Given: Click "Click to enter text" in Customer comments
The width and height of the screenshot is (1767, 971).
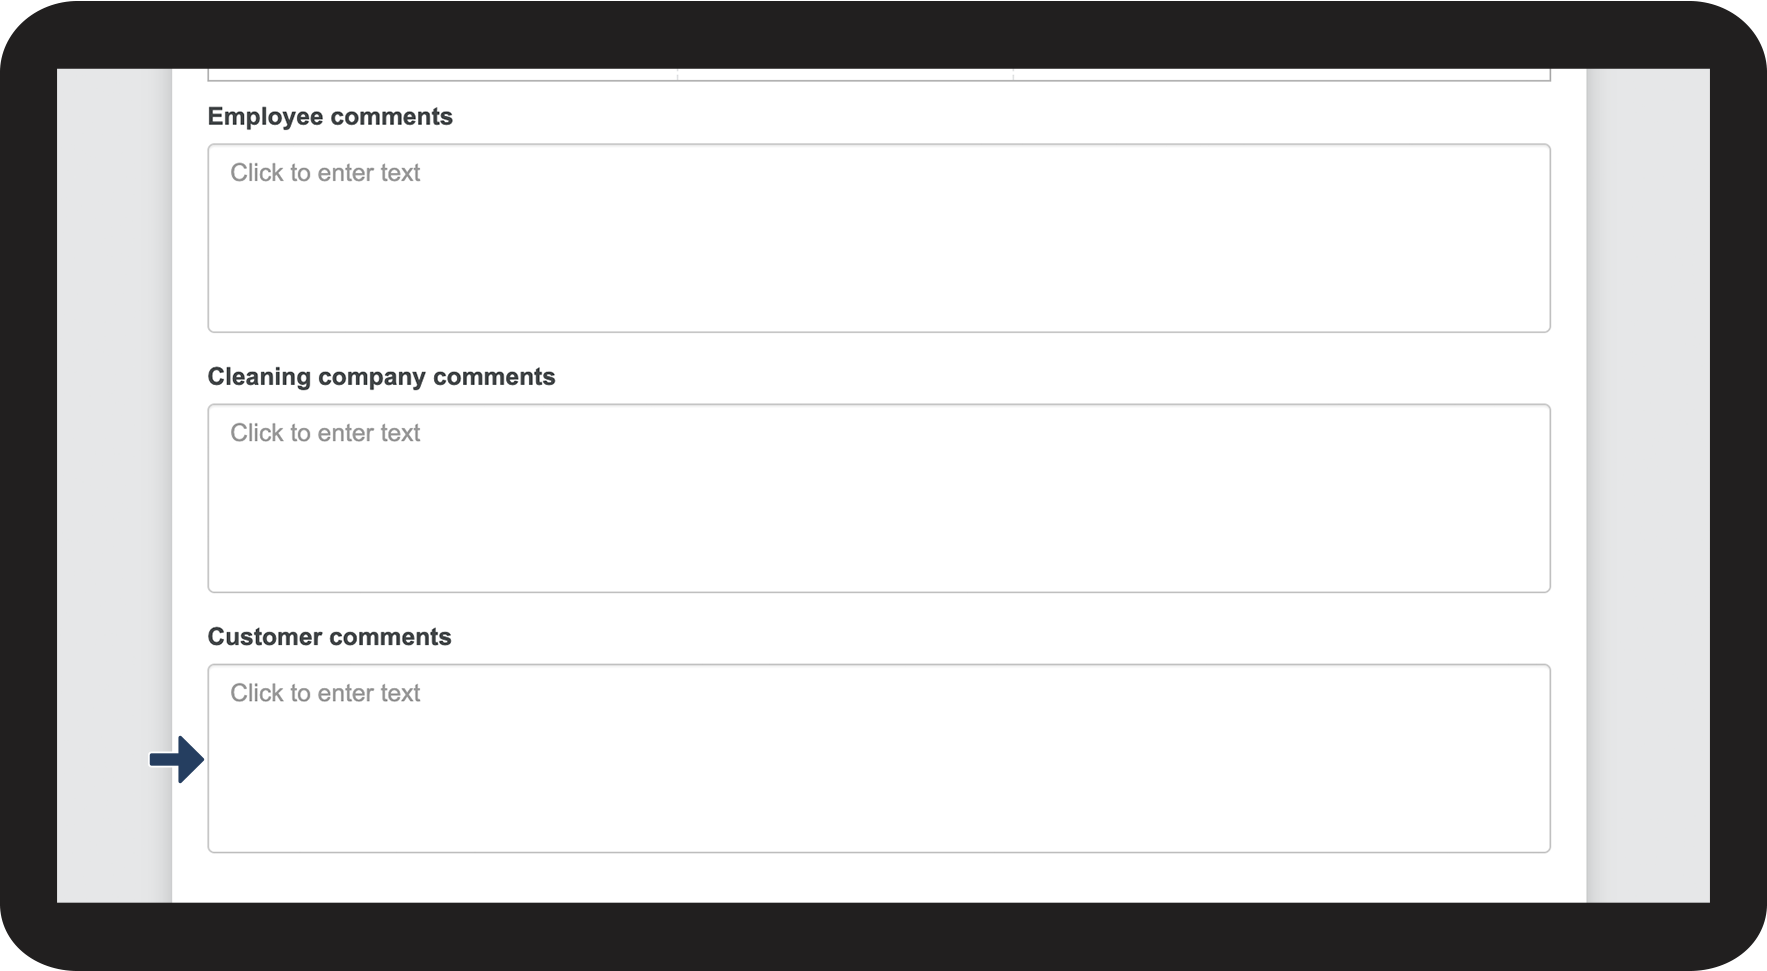Looking at the screenshot, I should click(325, 693).
